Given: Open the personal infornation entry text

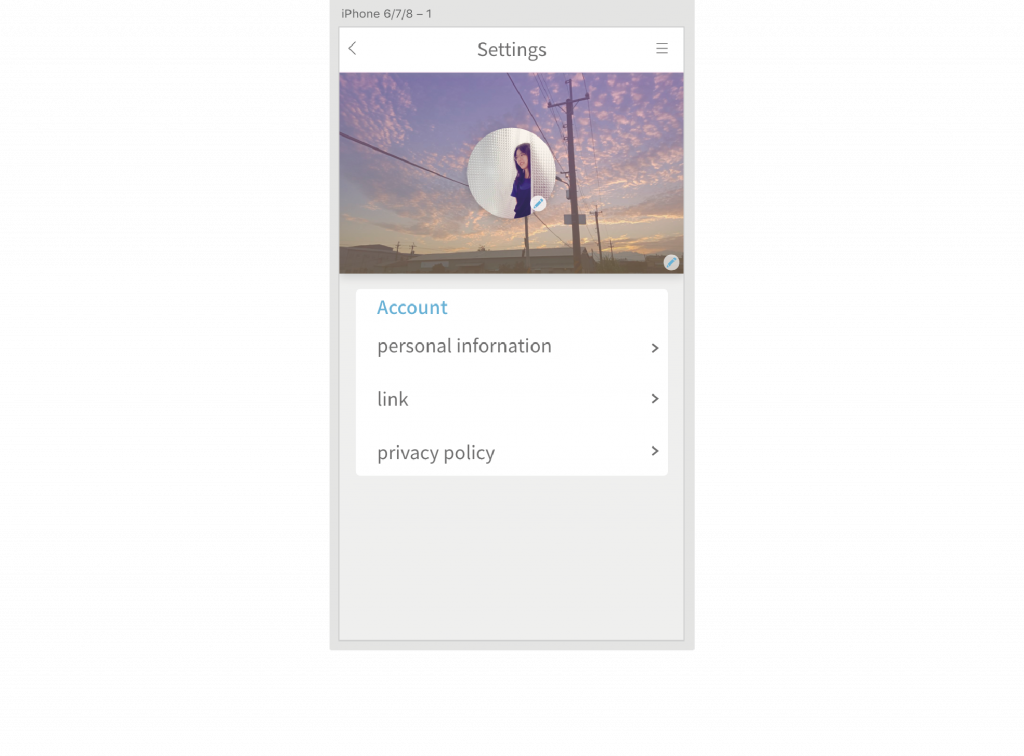Looking at the screenshot, I should pyautogui.click(x=464, y=346).
